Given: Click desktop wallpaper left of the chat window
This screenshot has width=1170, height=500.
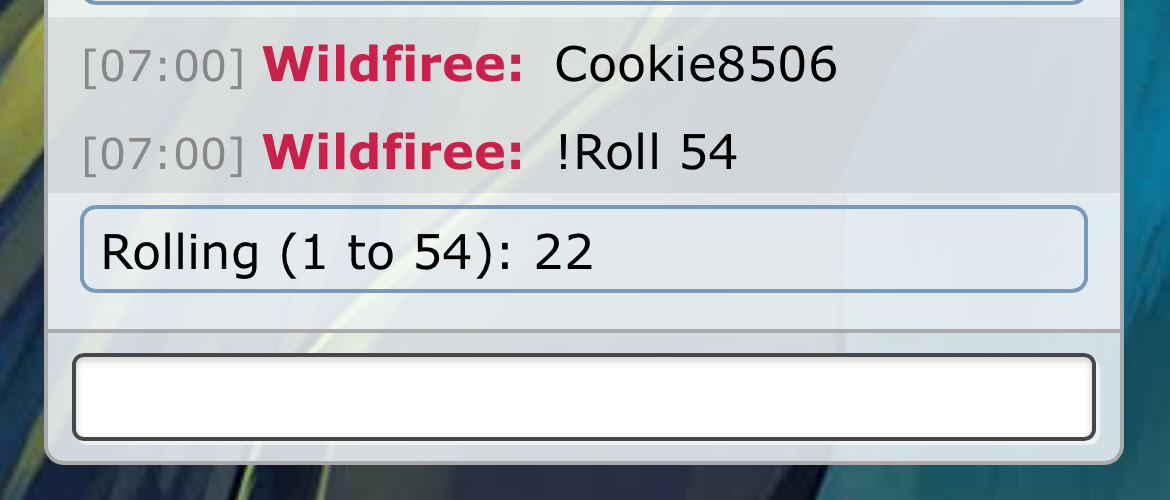Looking at the screenshot, I should click(21, 246).
